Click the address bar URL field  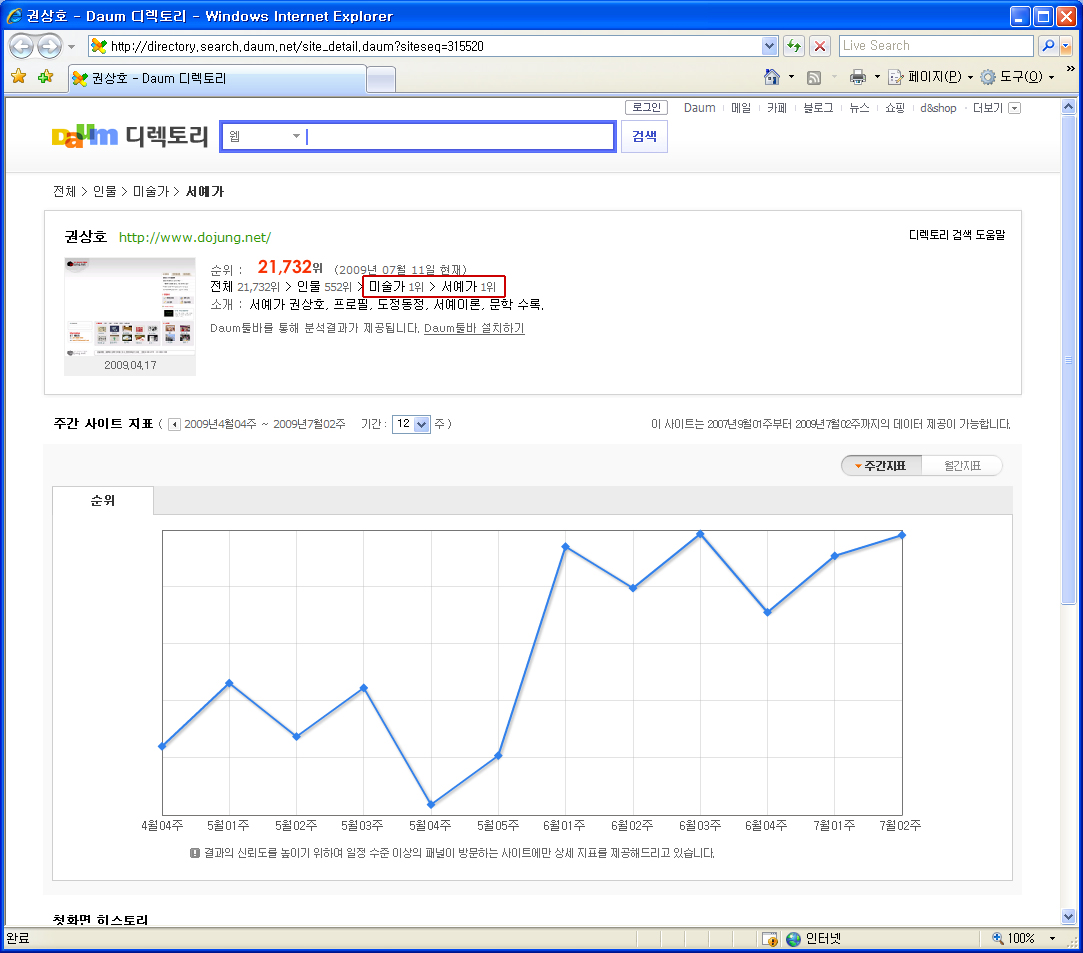pyautogui.click(x=425, y=46)
